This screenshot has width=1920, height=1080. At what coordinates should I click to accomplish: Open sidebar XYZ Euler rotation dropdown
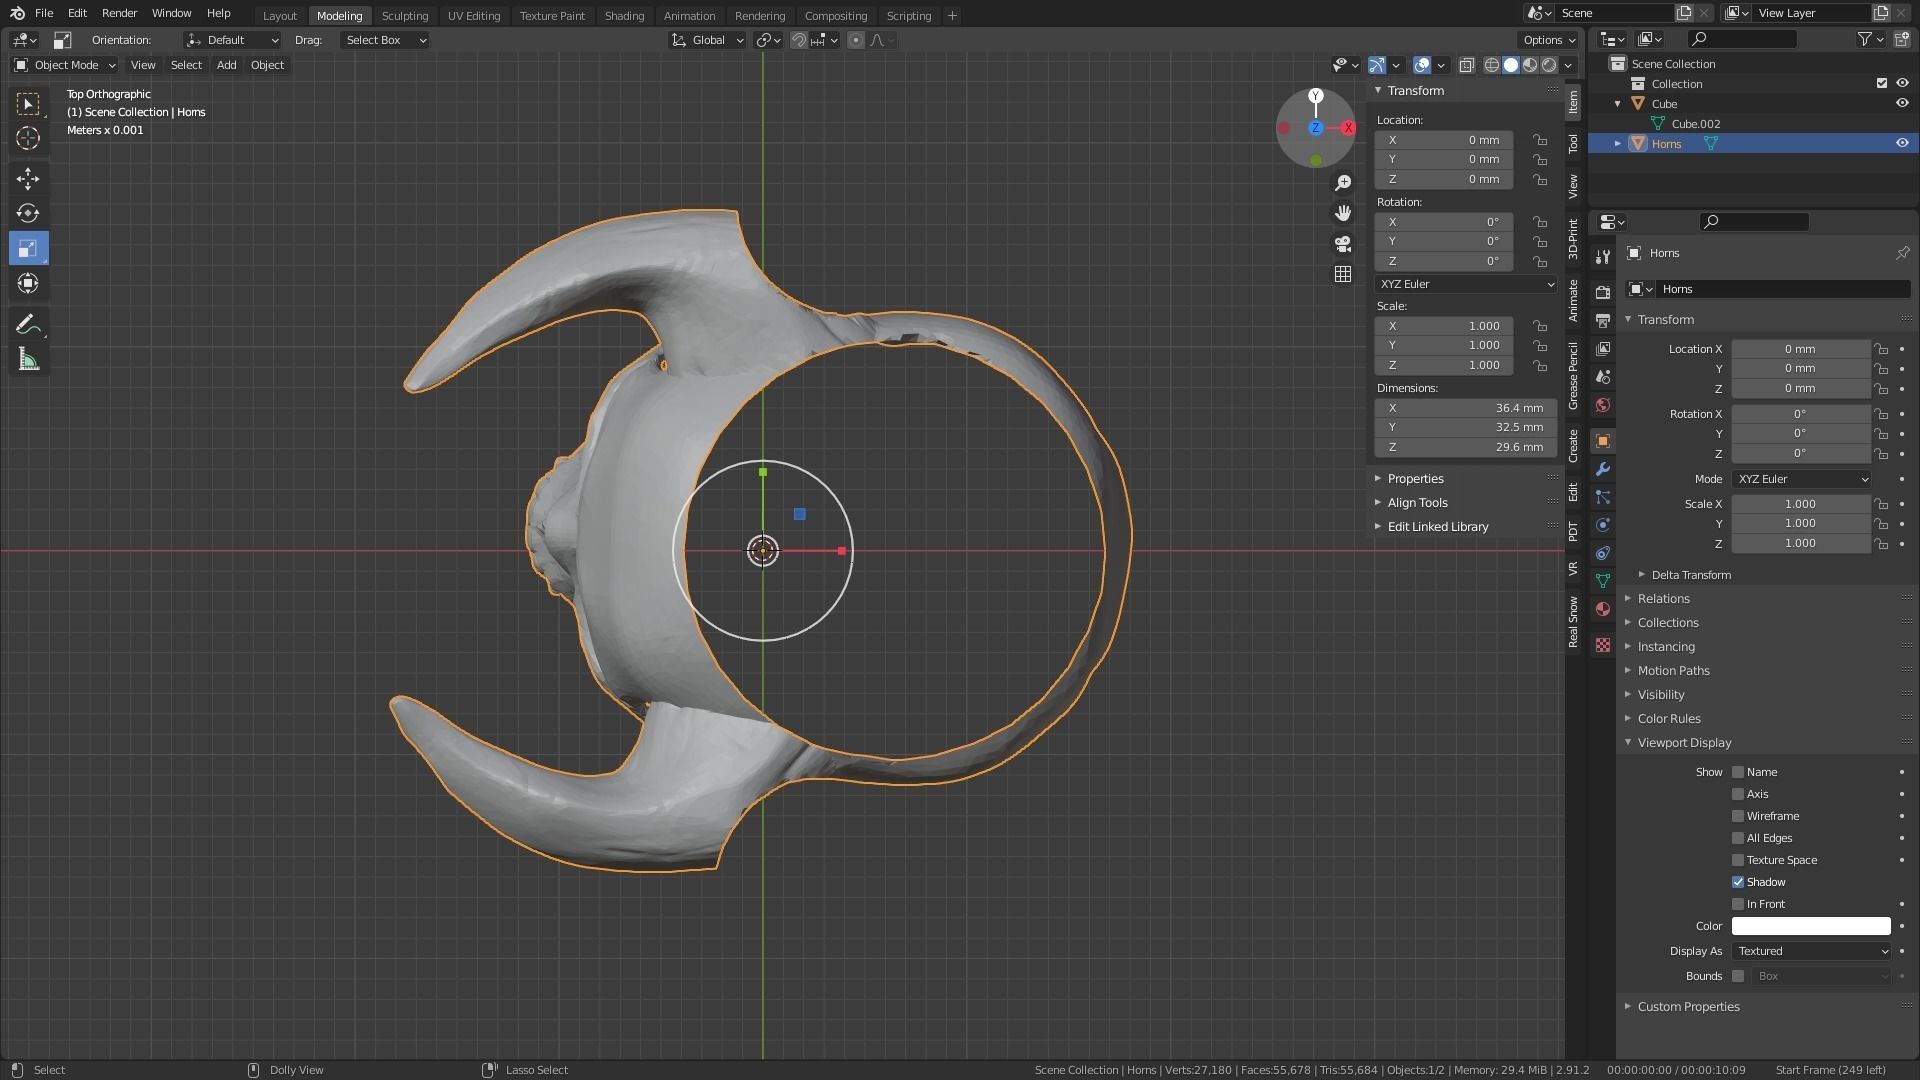click(1466, 284)
